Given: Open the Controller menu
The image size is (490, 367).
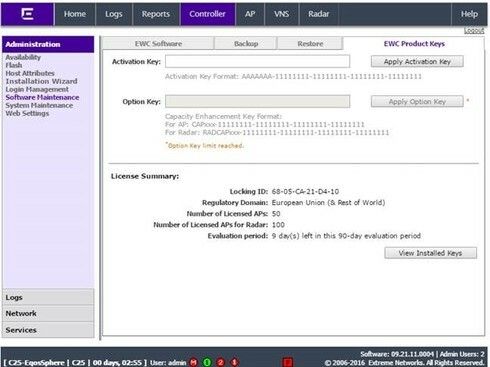Looking at the screenshot, I should (207, 14).
